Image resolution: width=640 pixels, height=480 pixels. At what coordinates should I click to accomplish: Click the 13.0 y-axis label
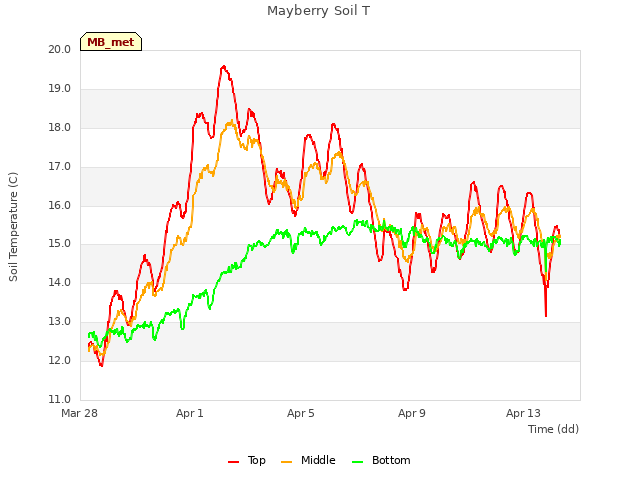[60, 322]
